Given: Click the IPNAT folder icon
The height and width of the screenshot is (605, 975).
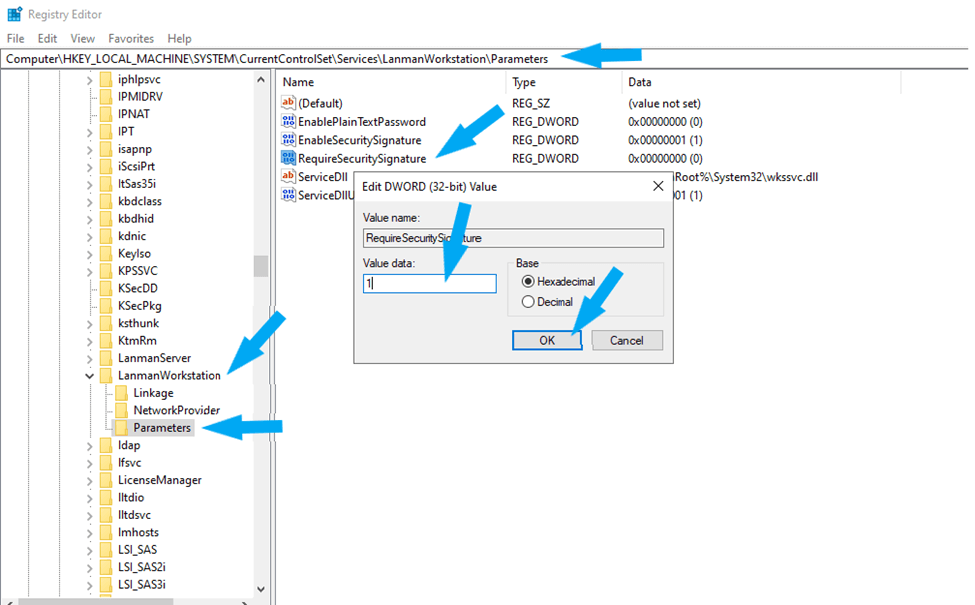Looking at the screenshot, I should coord(106,114).
